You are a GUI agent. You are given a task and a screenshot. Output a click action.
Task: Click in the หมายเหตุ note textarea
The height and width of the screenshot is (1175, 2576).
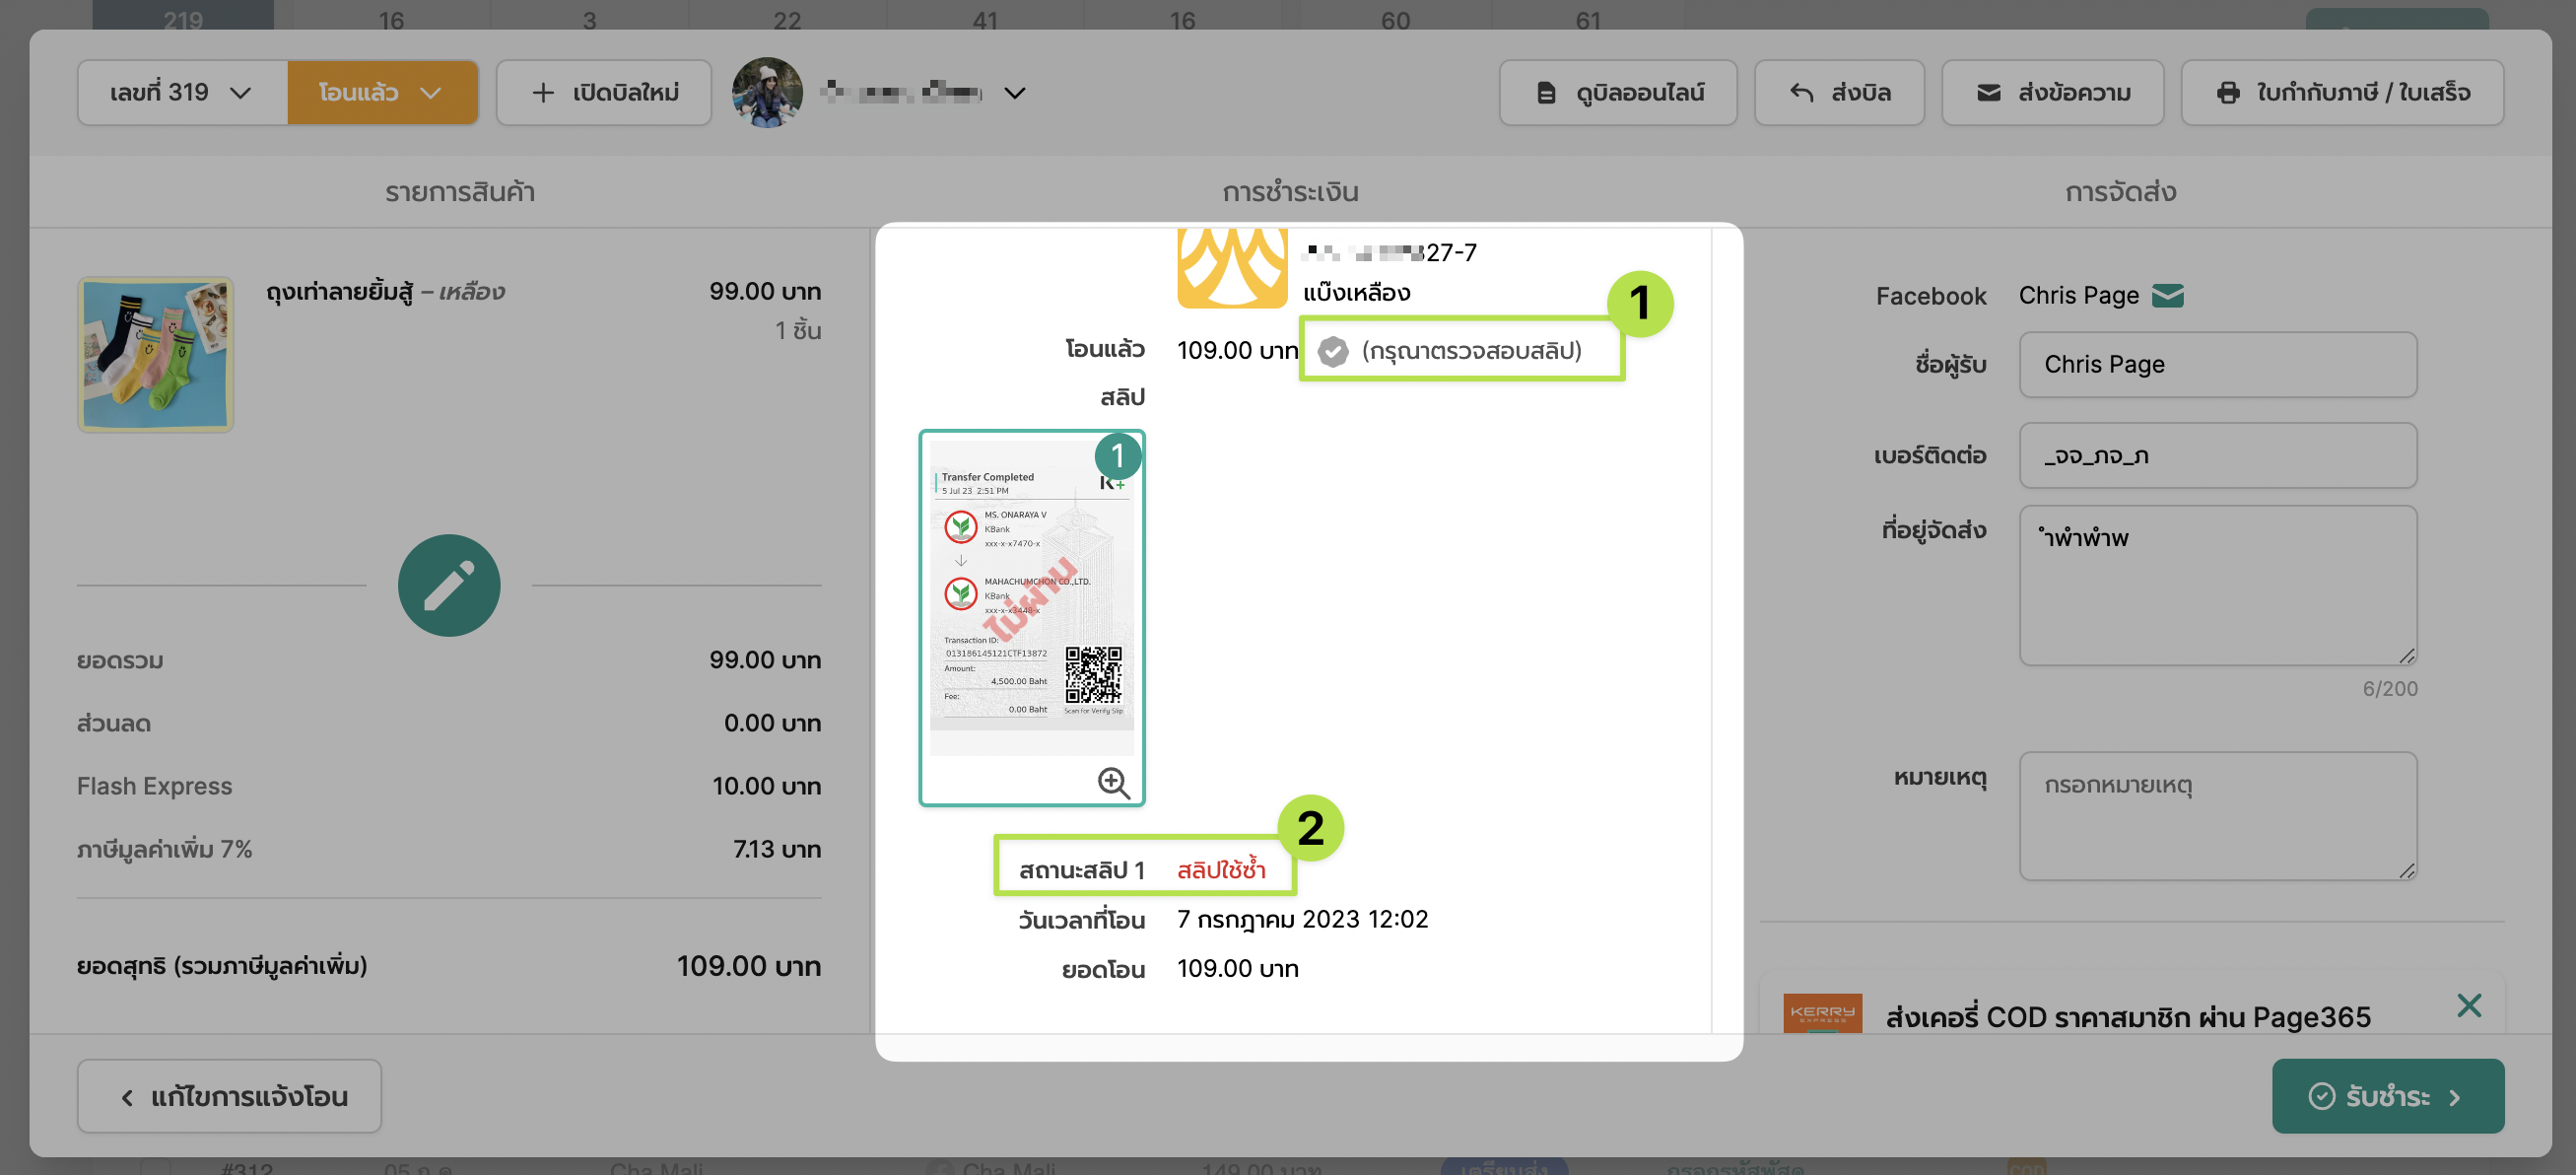pos(2217,815)
